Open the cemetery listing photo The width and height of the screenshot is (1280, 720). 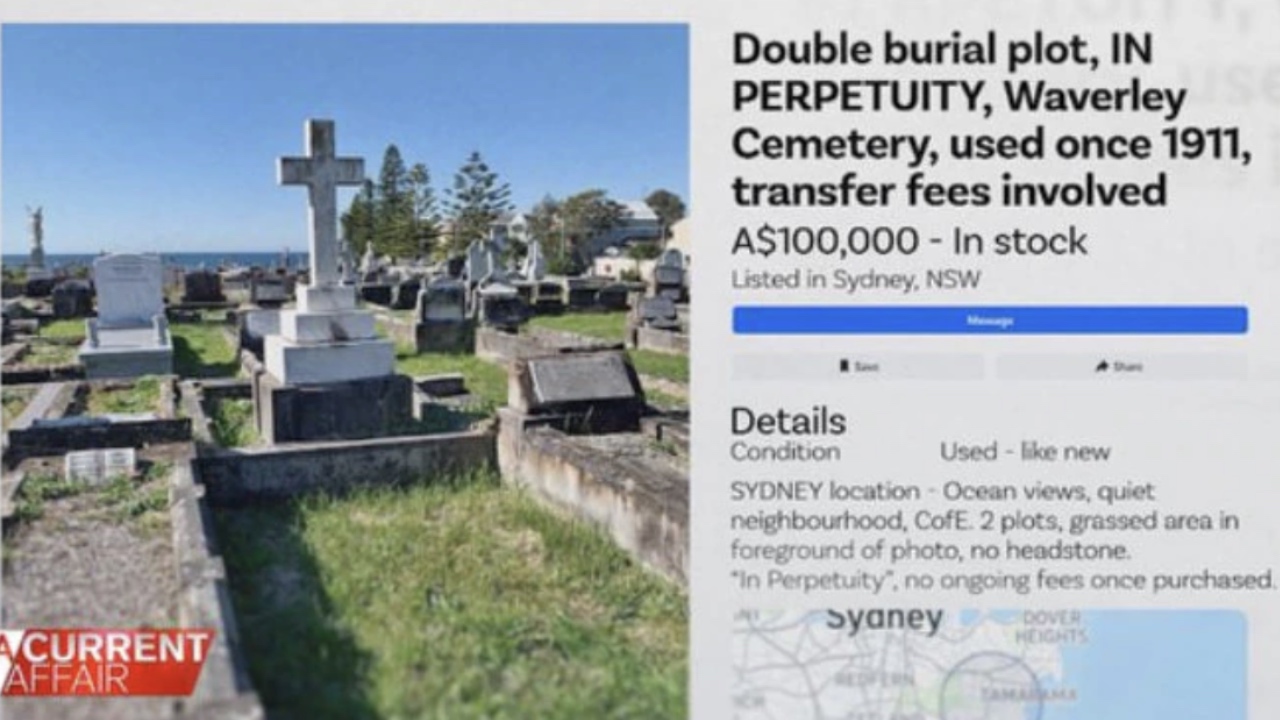[345, 371]
